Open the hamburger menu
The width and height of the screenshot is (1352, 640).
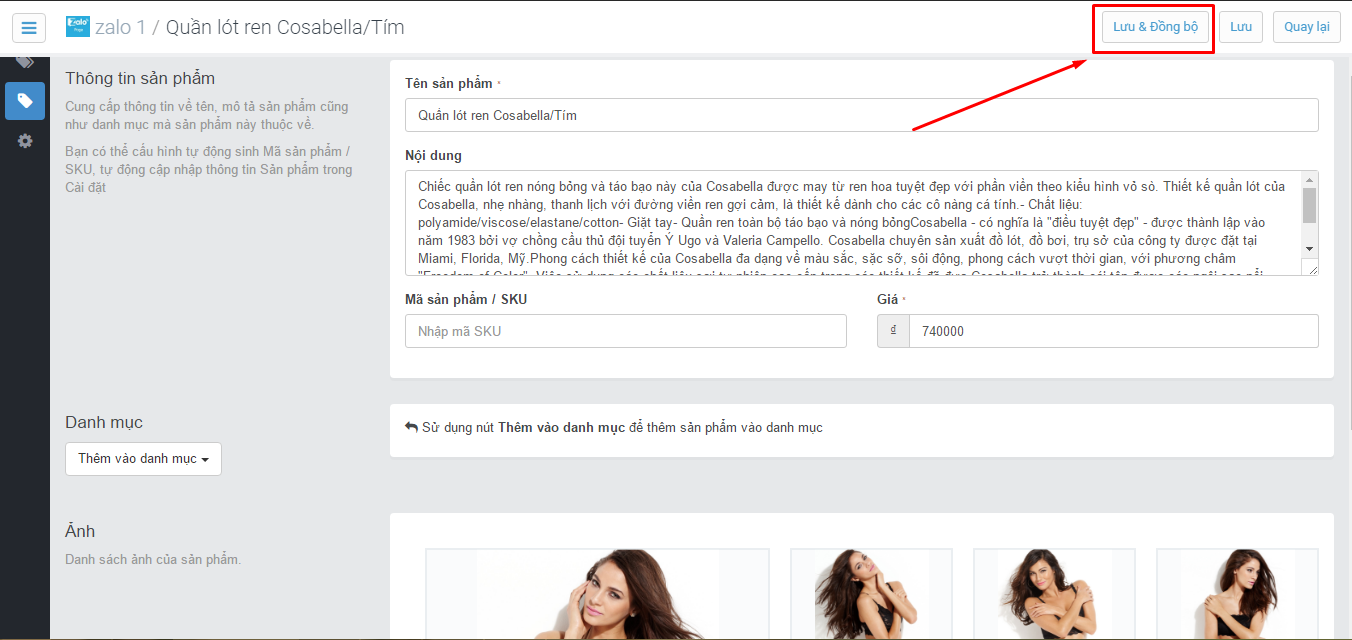(28, 27)
